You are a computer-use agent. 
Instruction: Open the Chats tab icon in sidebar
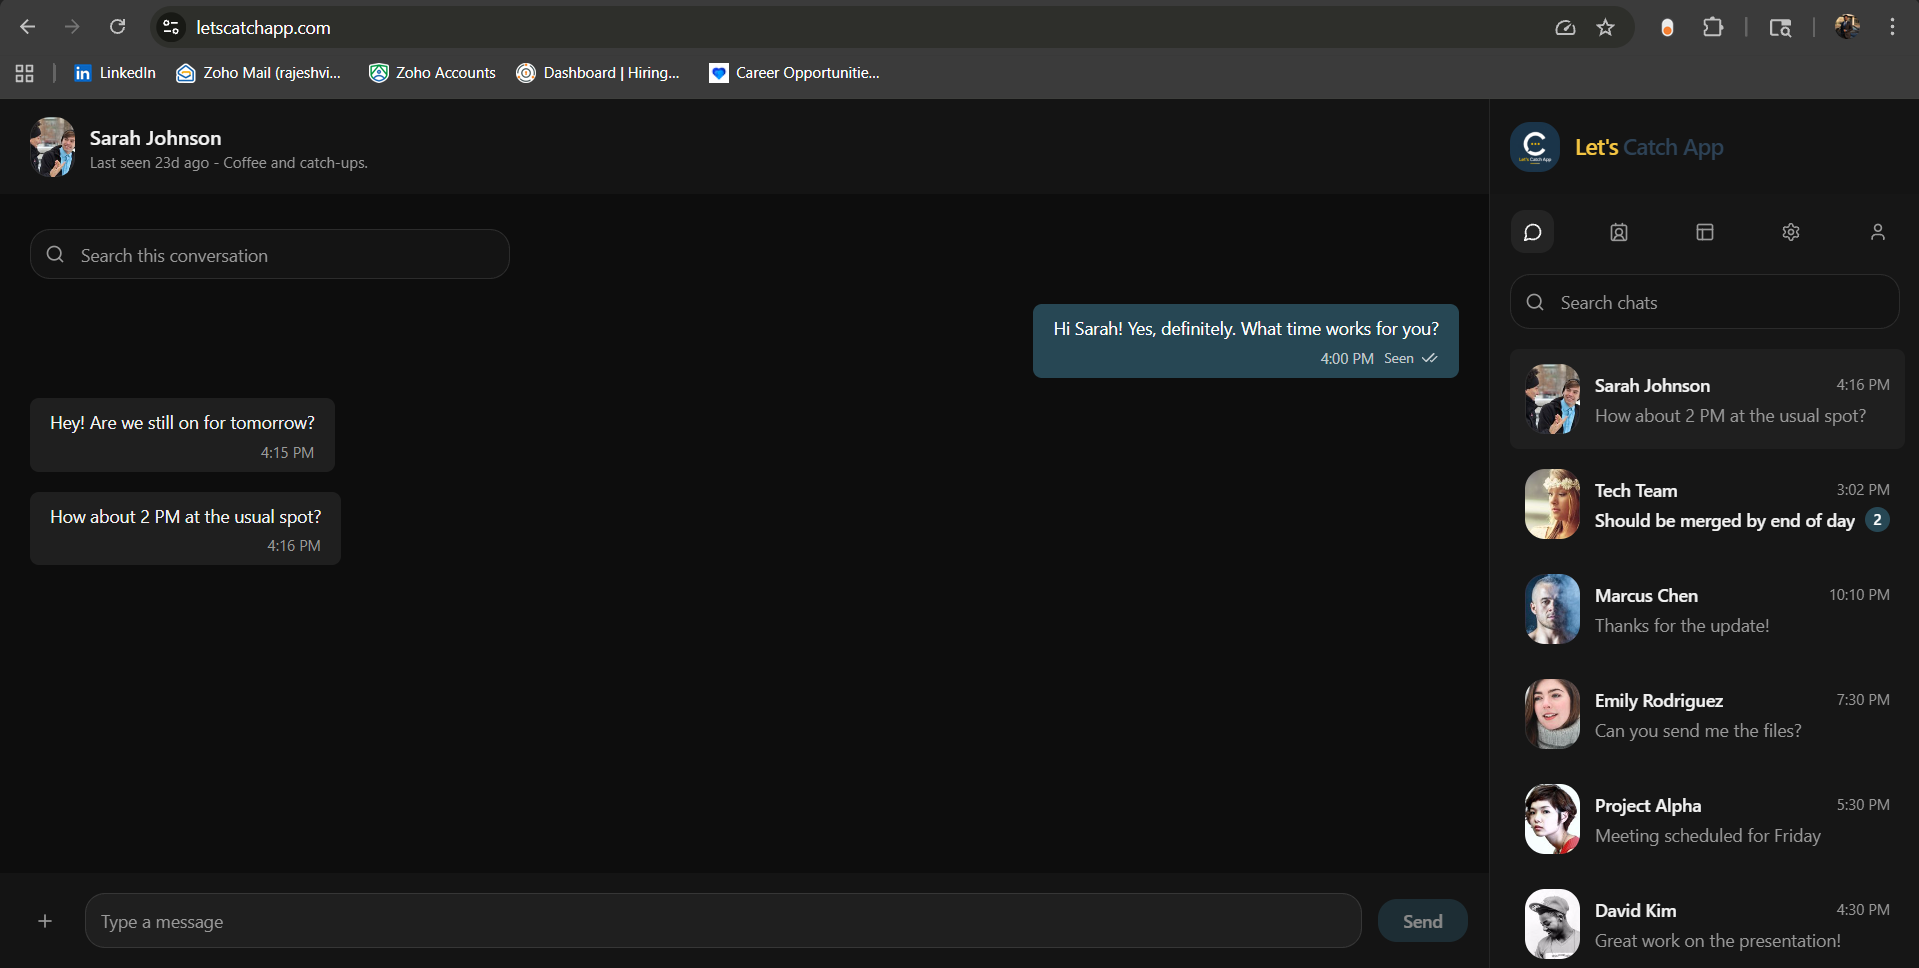coord(1532,232)
